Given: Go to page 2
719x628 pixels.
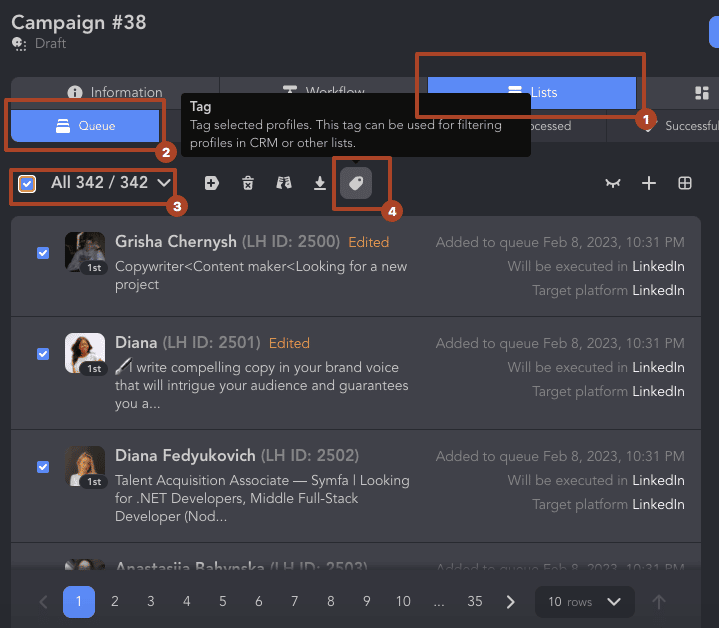Looking at the screenshot, I should [115, 602].
